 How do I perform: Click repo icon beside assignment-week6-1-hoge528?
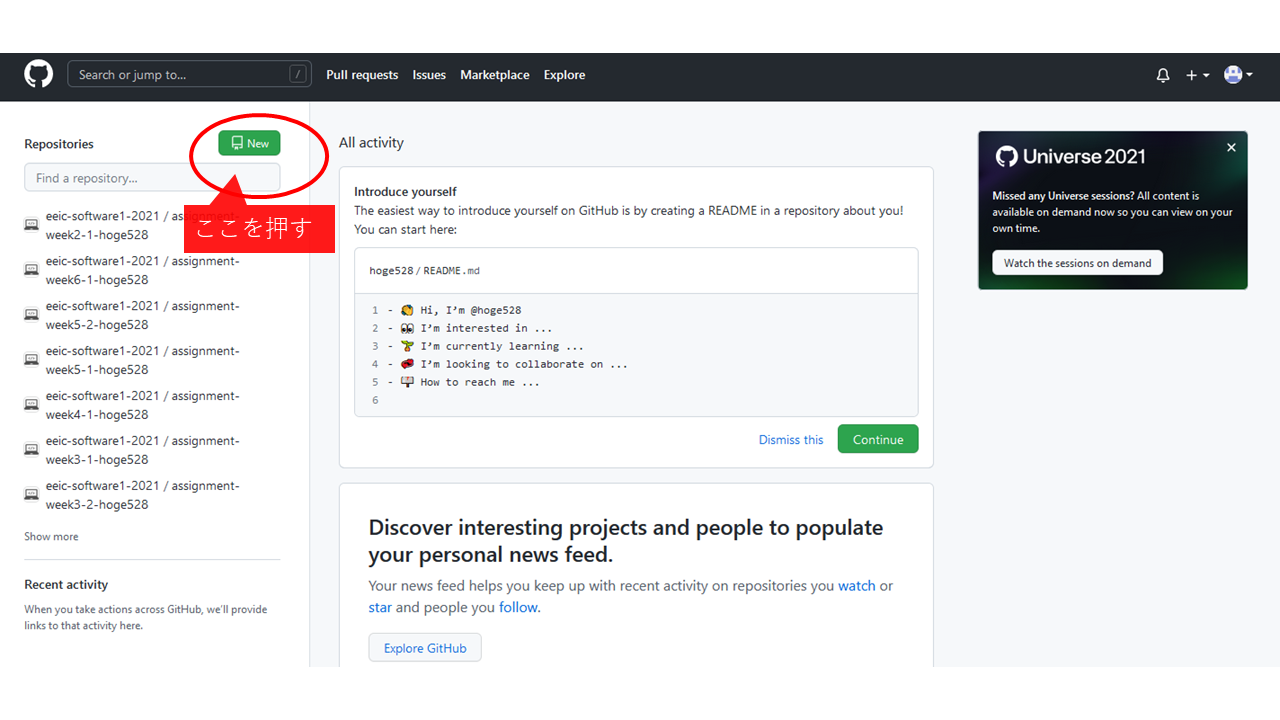[x=32, y=270]
